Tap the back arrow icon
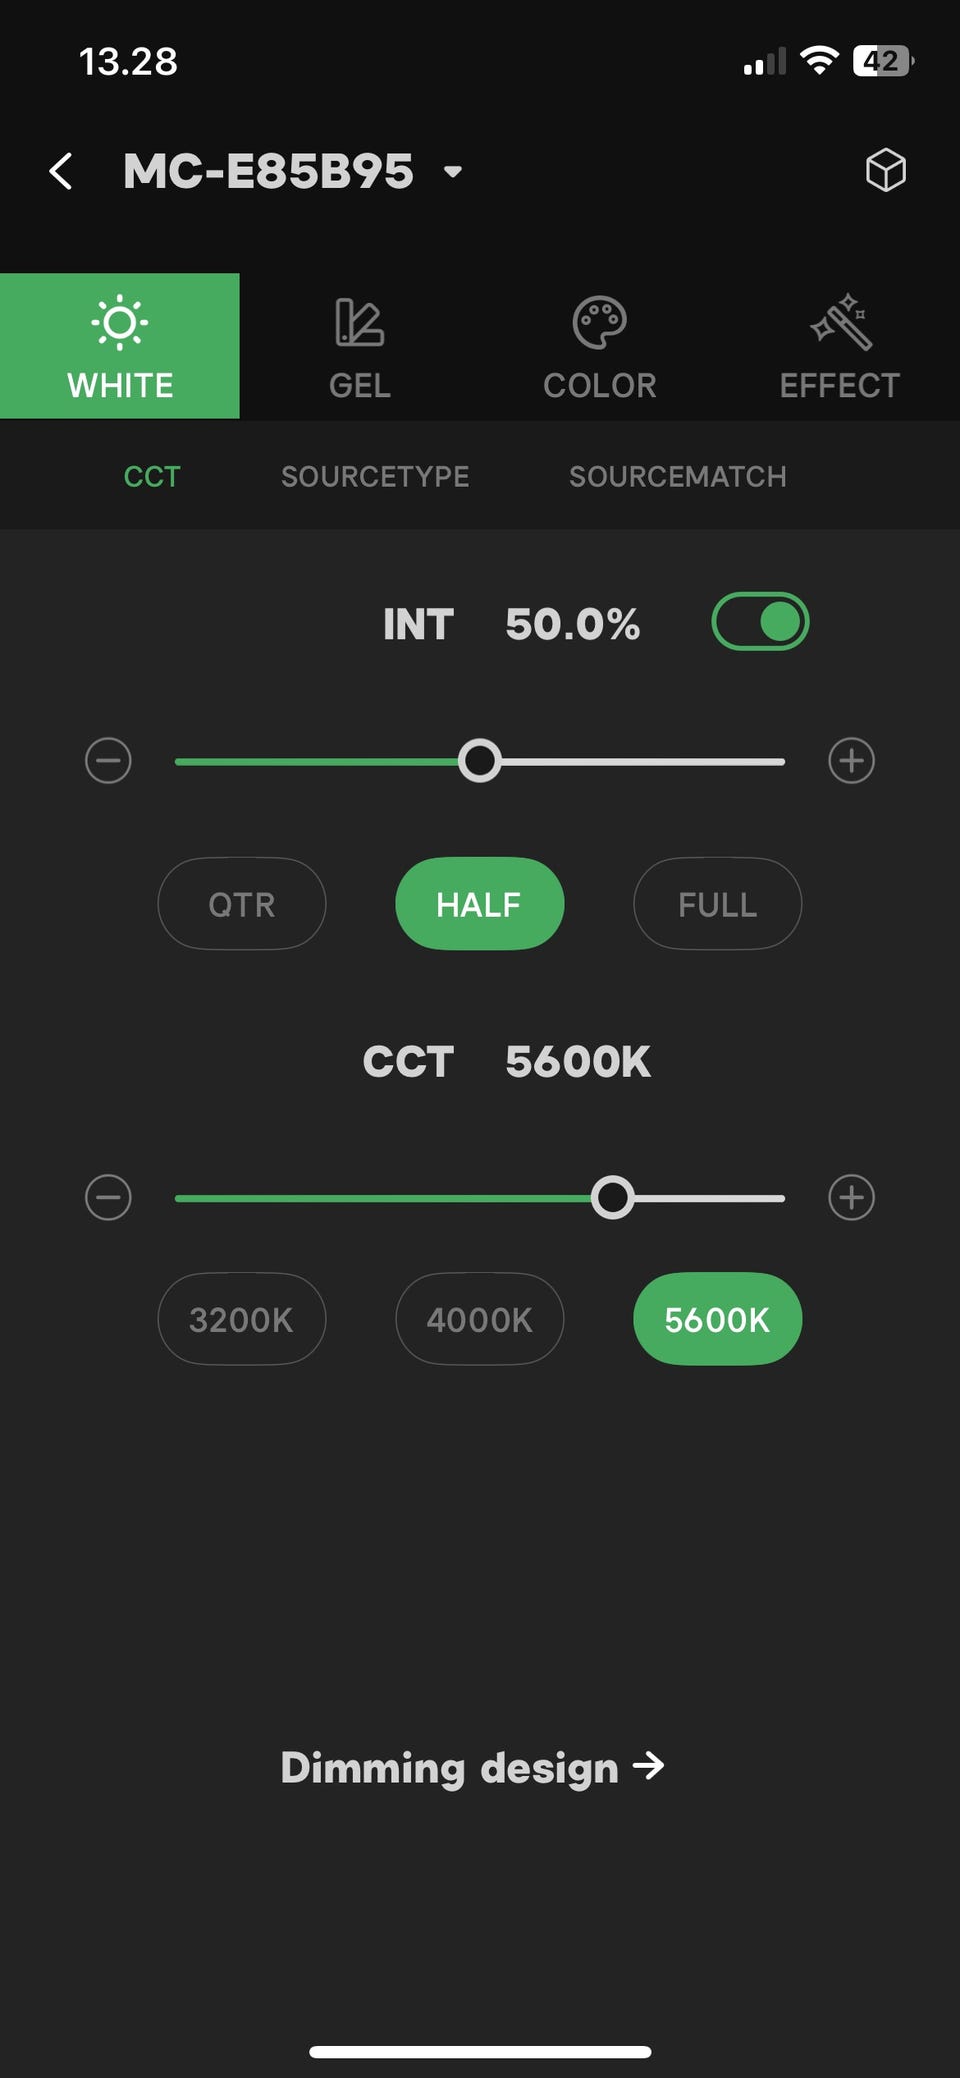The height and width of the screenshot is (2078, 960). point(62,171)
